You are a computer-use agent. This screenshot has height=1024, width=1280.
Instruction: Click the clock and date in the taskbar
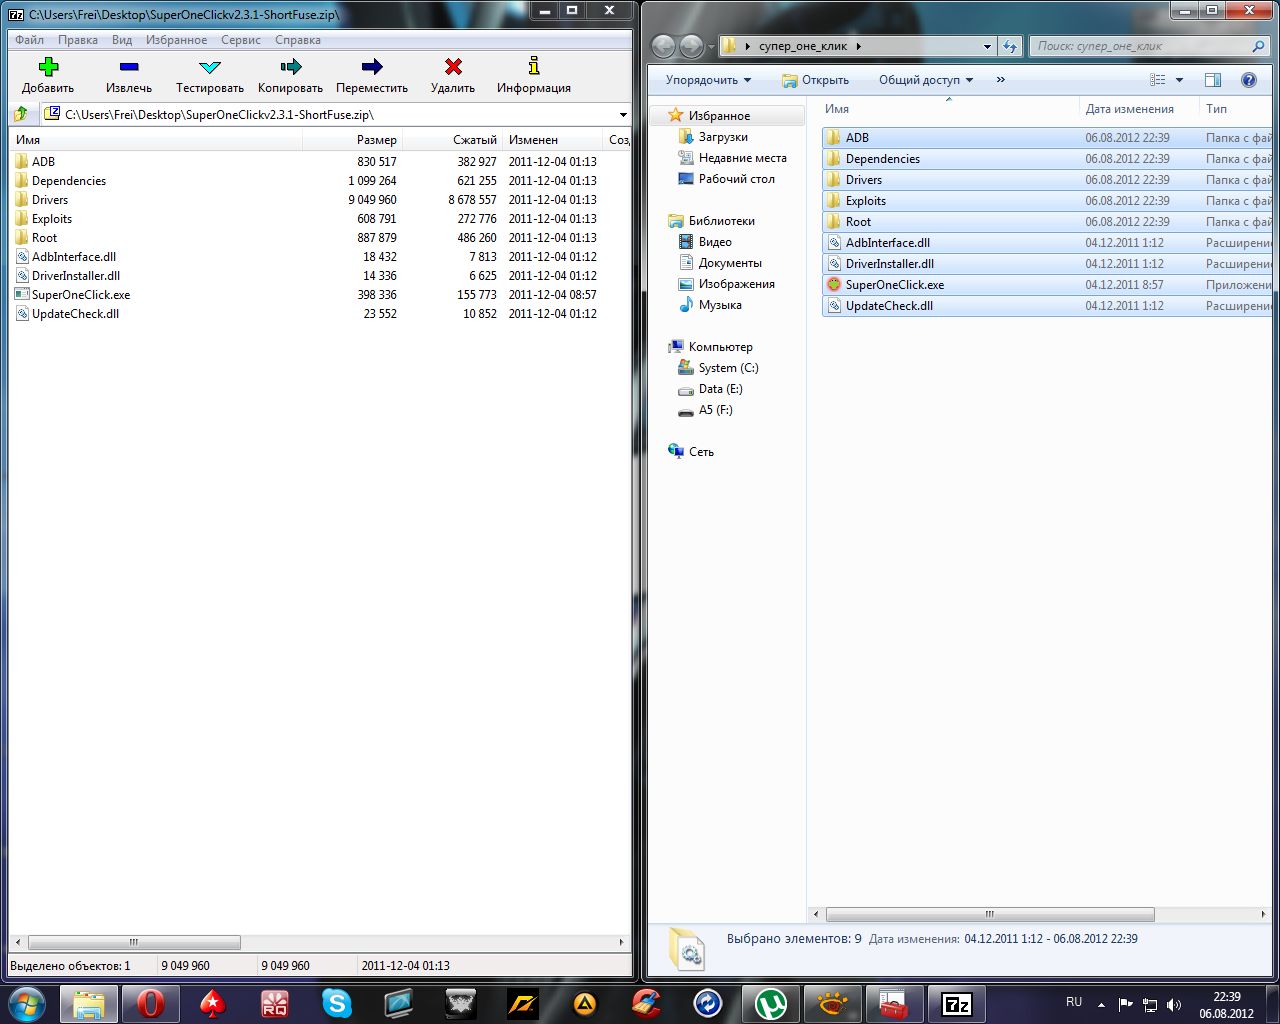[x=1227, y=1004]
